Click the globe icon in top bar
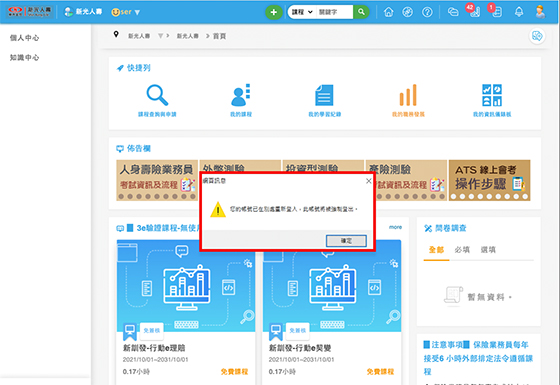 [x=408, y=12]
